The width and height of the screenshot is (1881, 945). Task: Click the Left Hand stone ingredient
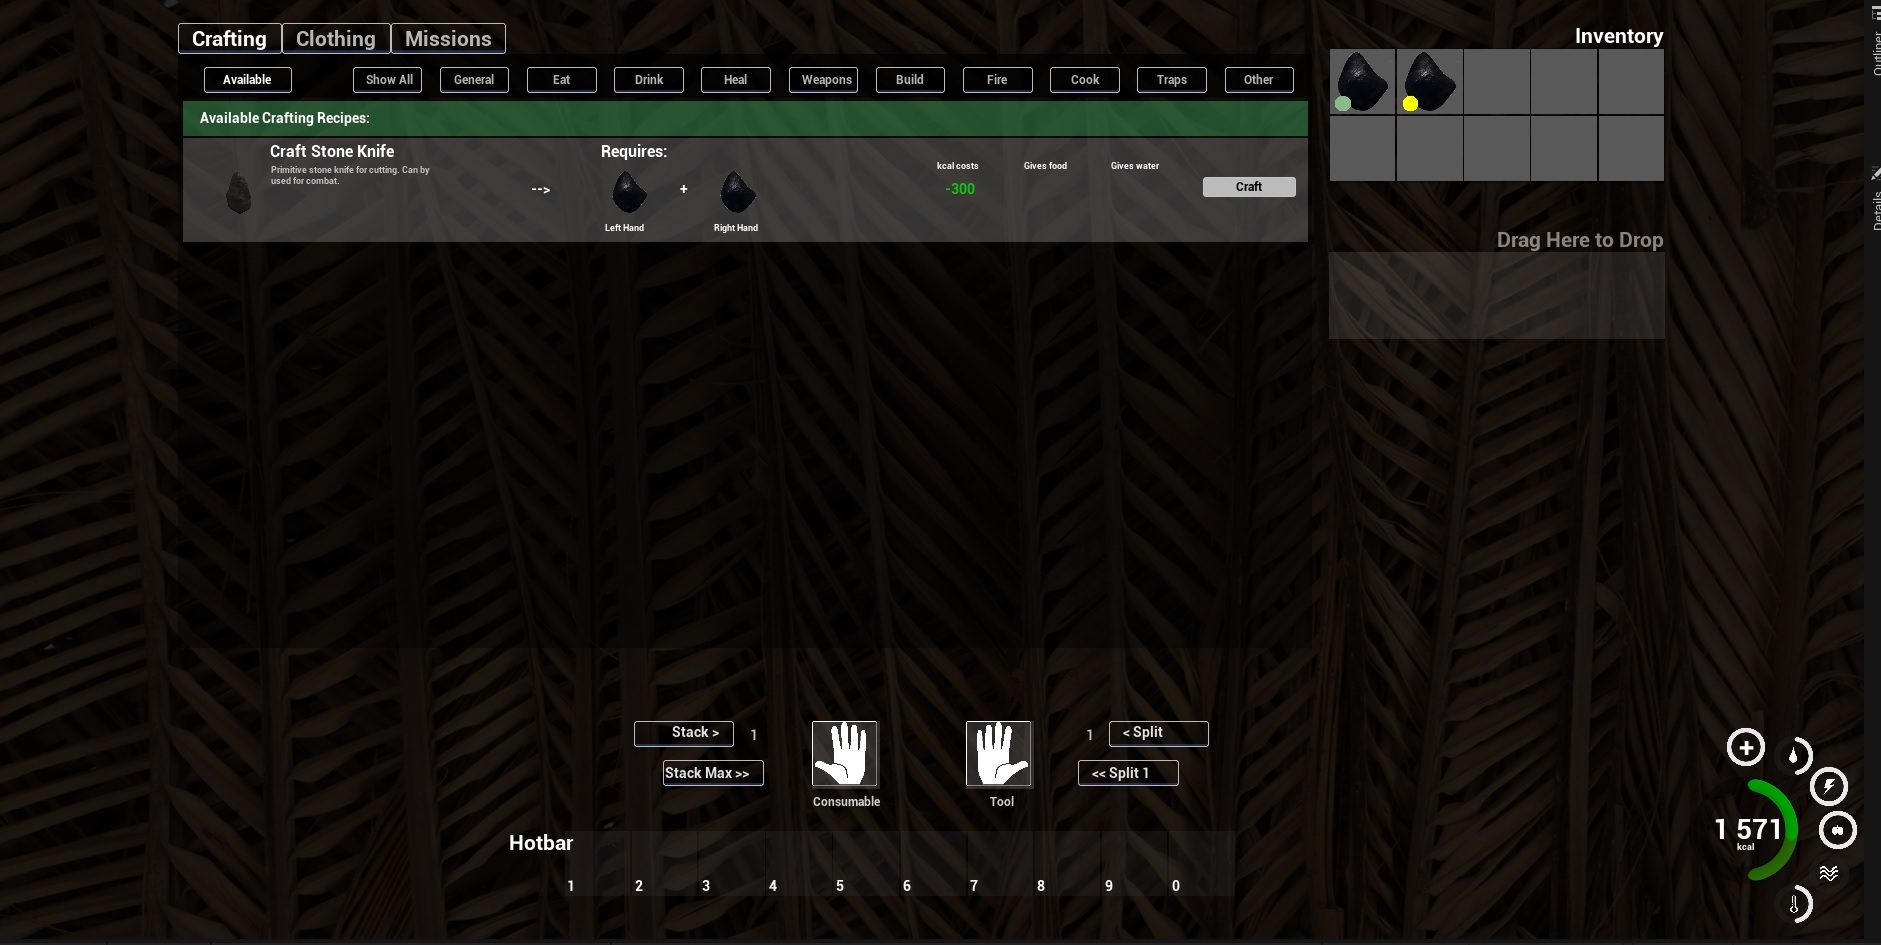tap(628, 192)
